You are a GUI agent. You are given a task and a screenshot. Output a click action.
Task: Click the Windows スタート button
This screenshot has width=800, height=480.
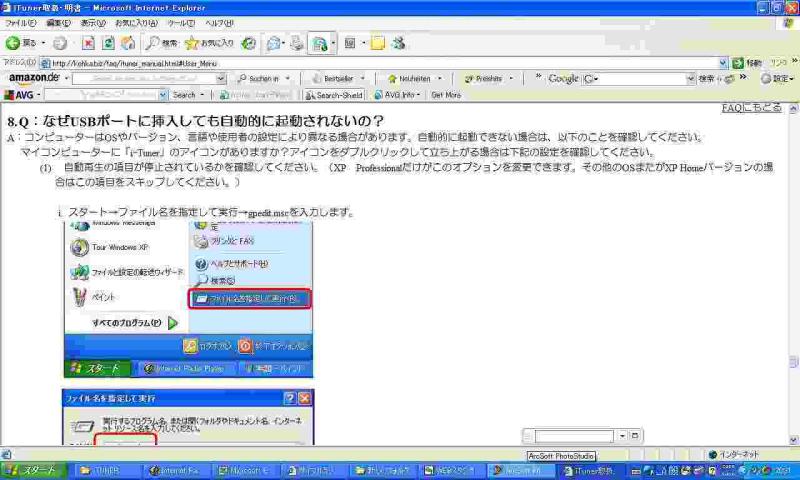pos(32,471)
